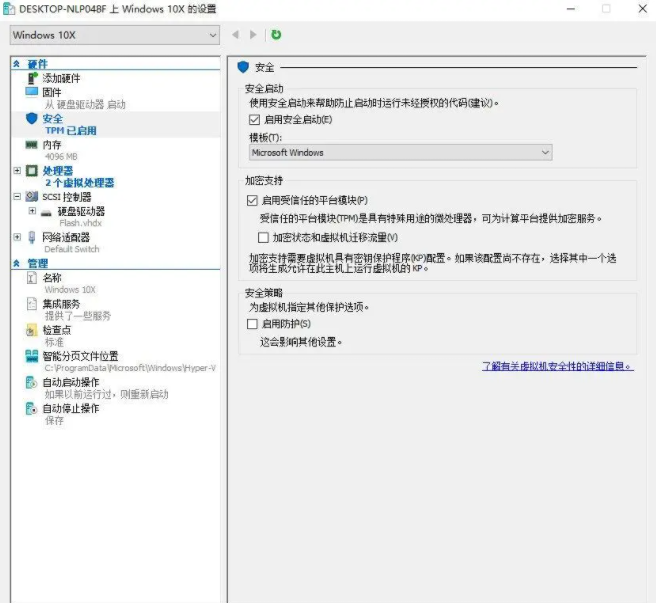The width and height of the screenshot is (656, 603).
Task: Select 集成服务 in the management section
Action: click(x=61, y=304)
